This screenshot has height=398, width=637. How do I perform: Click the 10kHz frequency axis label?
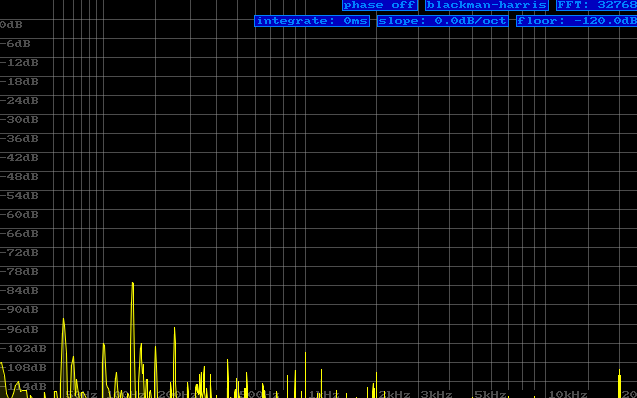[568, 394]
